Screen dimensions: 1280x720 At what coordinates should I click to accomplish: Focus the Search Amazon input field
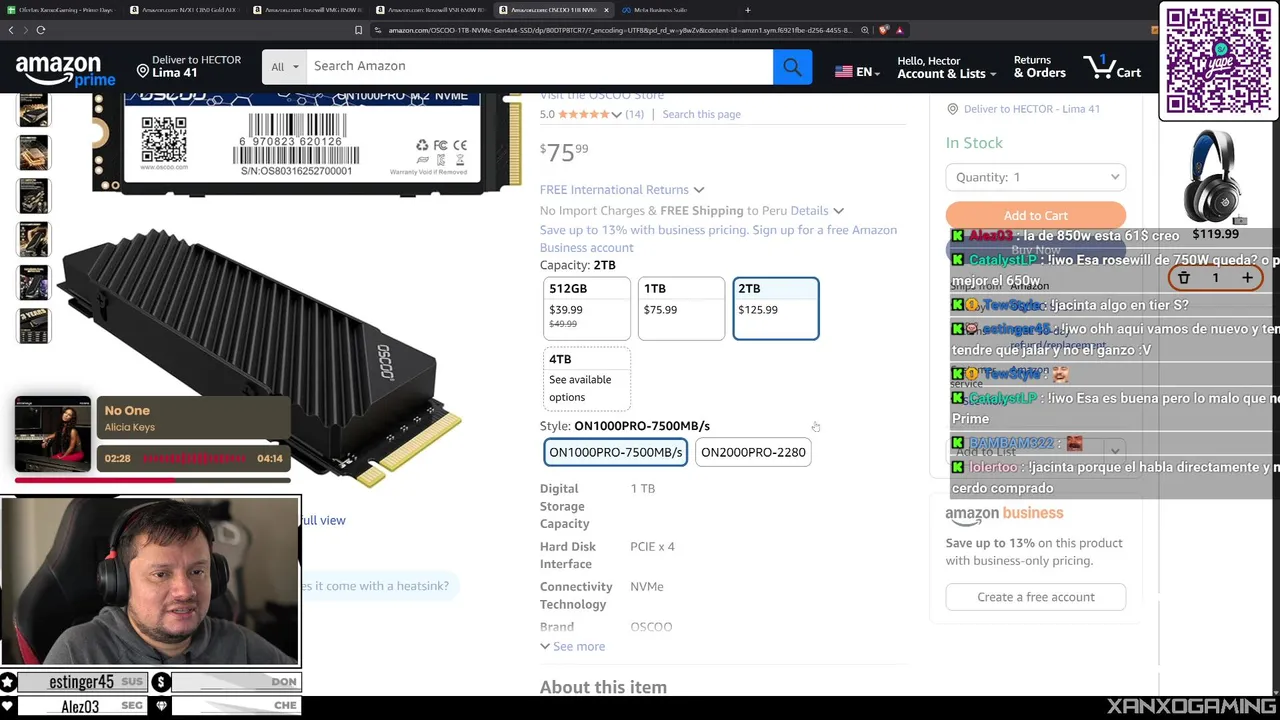point(540,66)
